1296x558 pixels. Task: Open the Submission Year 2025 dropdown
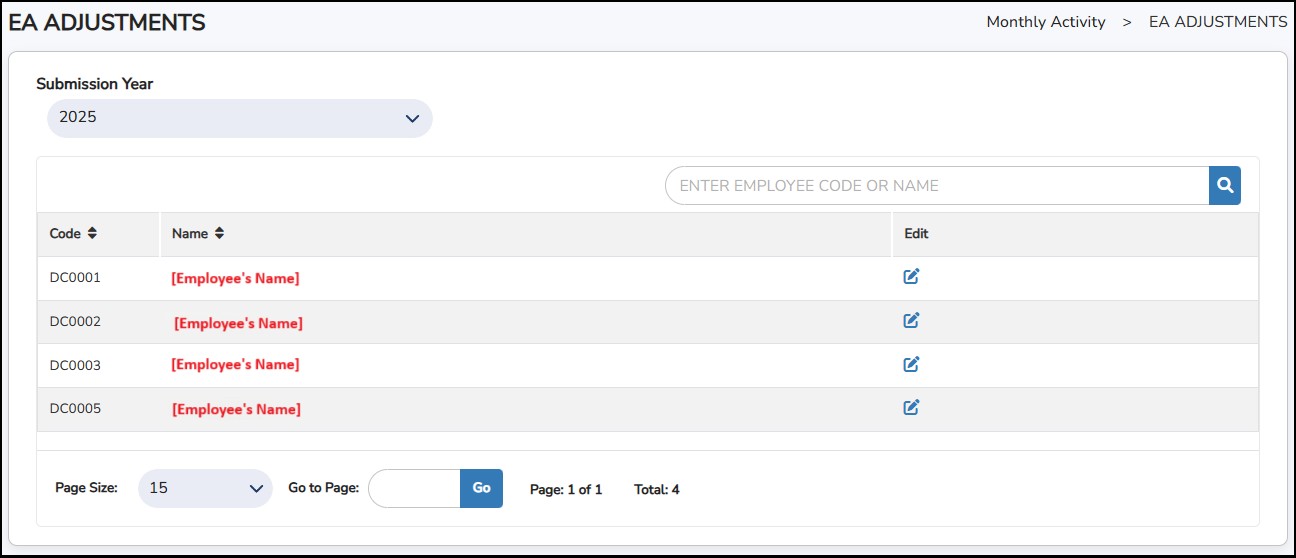(x=239, y=118)
